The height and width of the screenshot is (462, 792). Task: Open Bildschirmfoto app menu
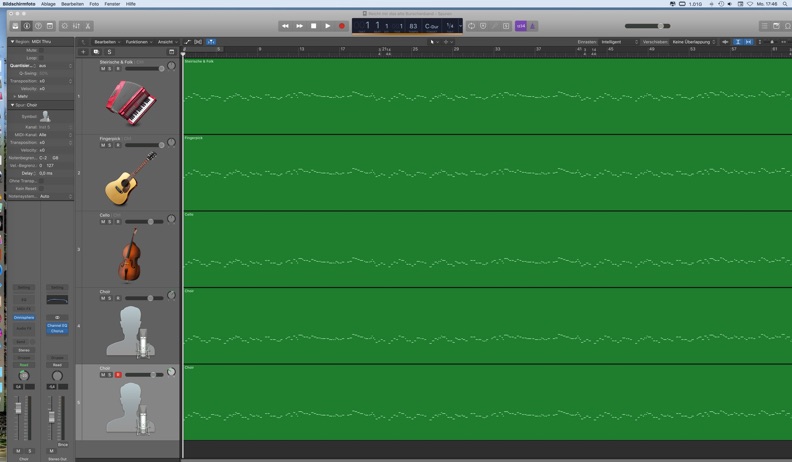(19, 4)
